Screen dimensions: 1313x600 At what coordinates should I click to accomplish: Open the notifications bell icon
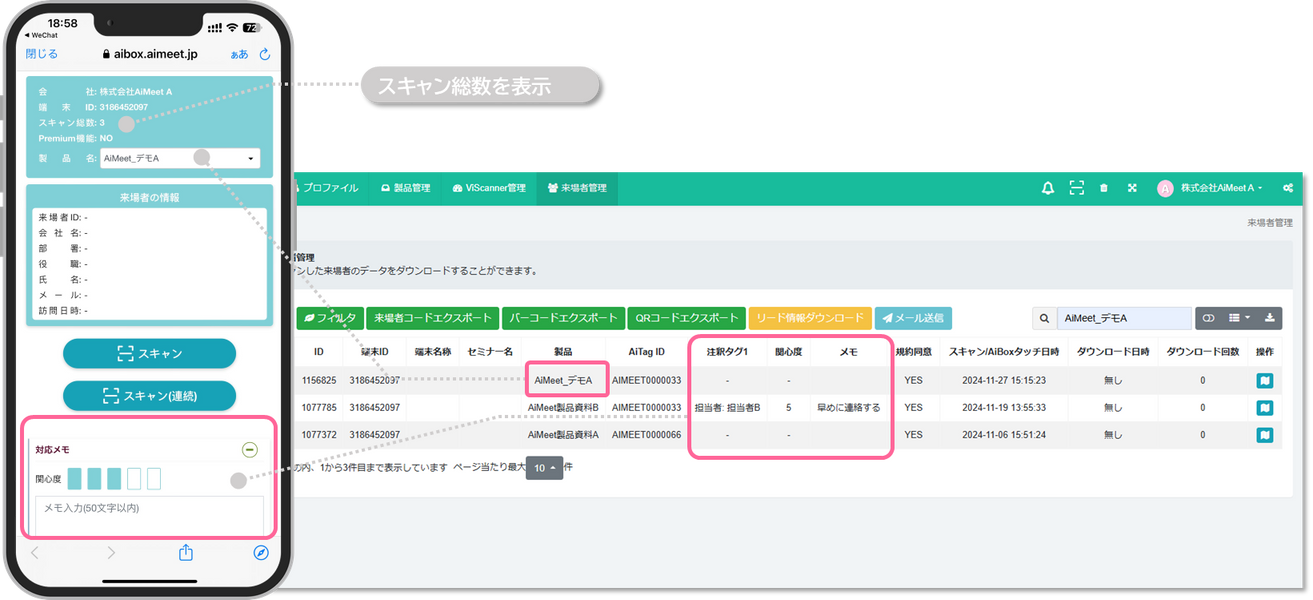pyautogui.click(x=1048, y=187)
